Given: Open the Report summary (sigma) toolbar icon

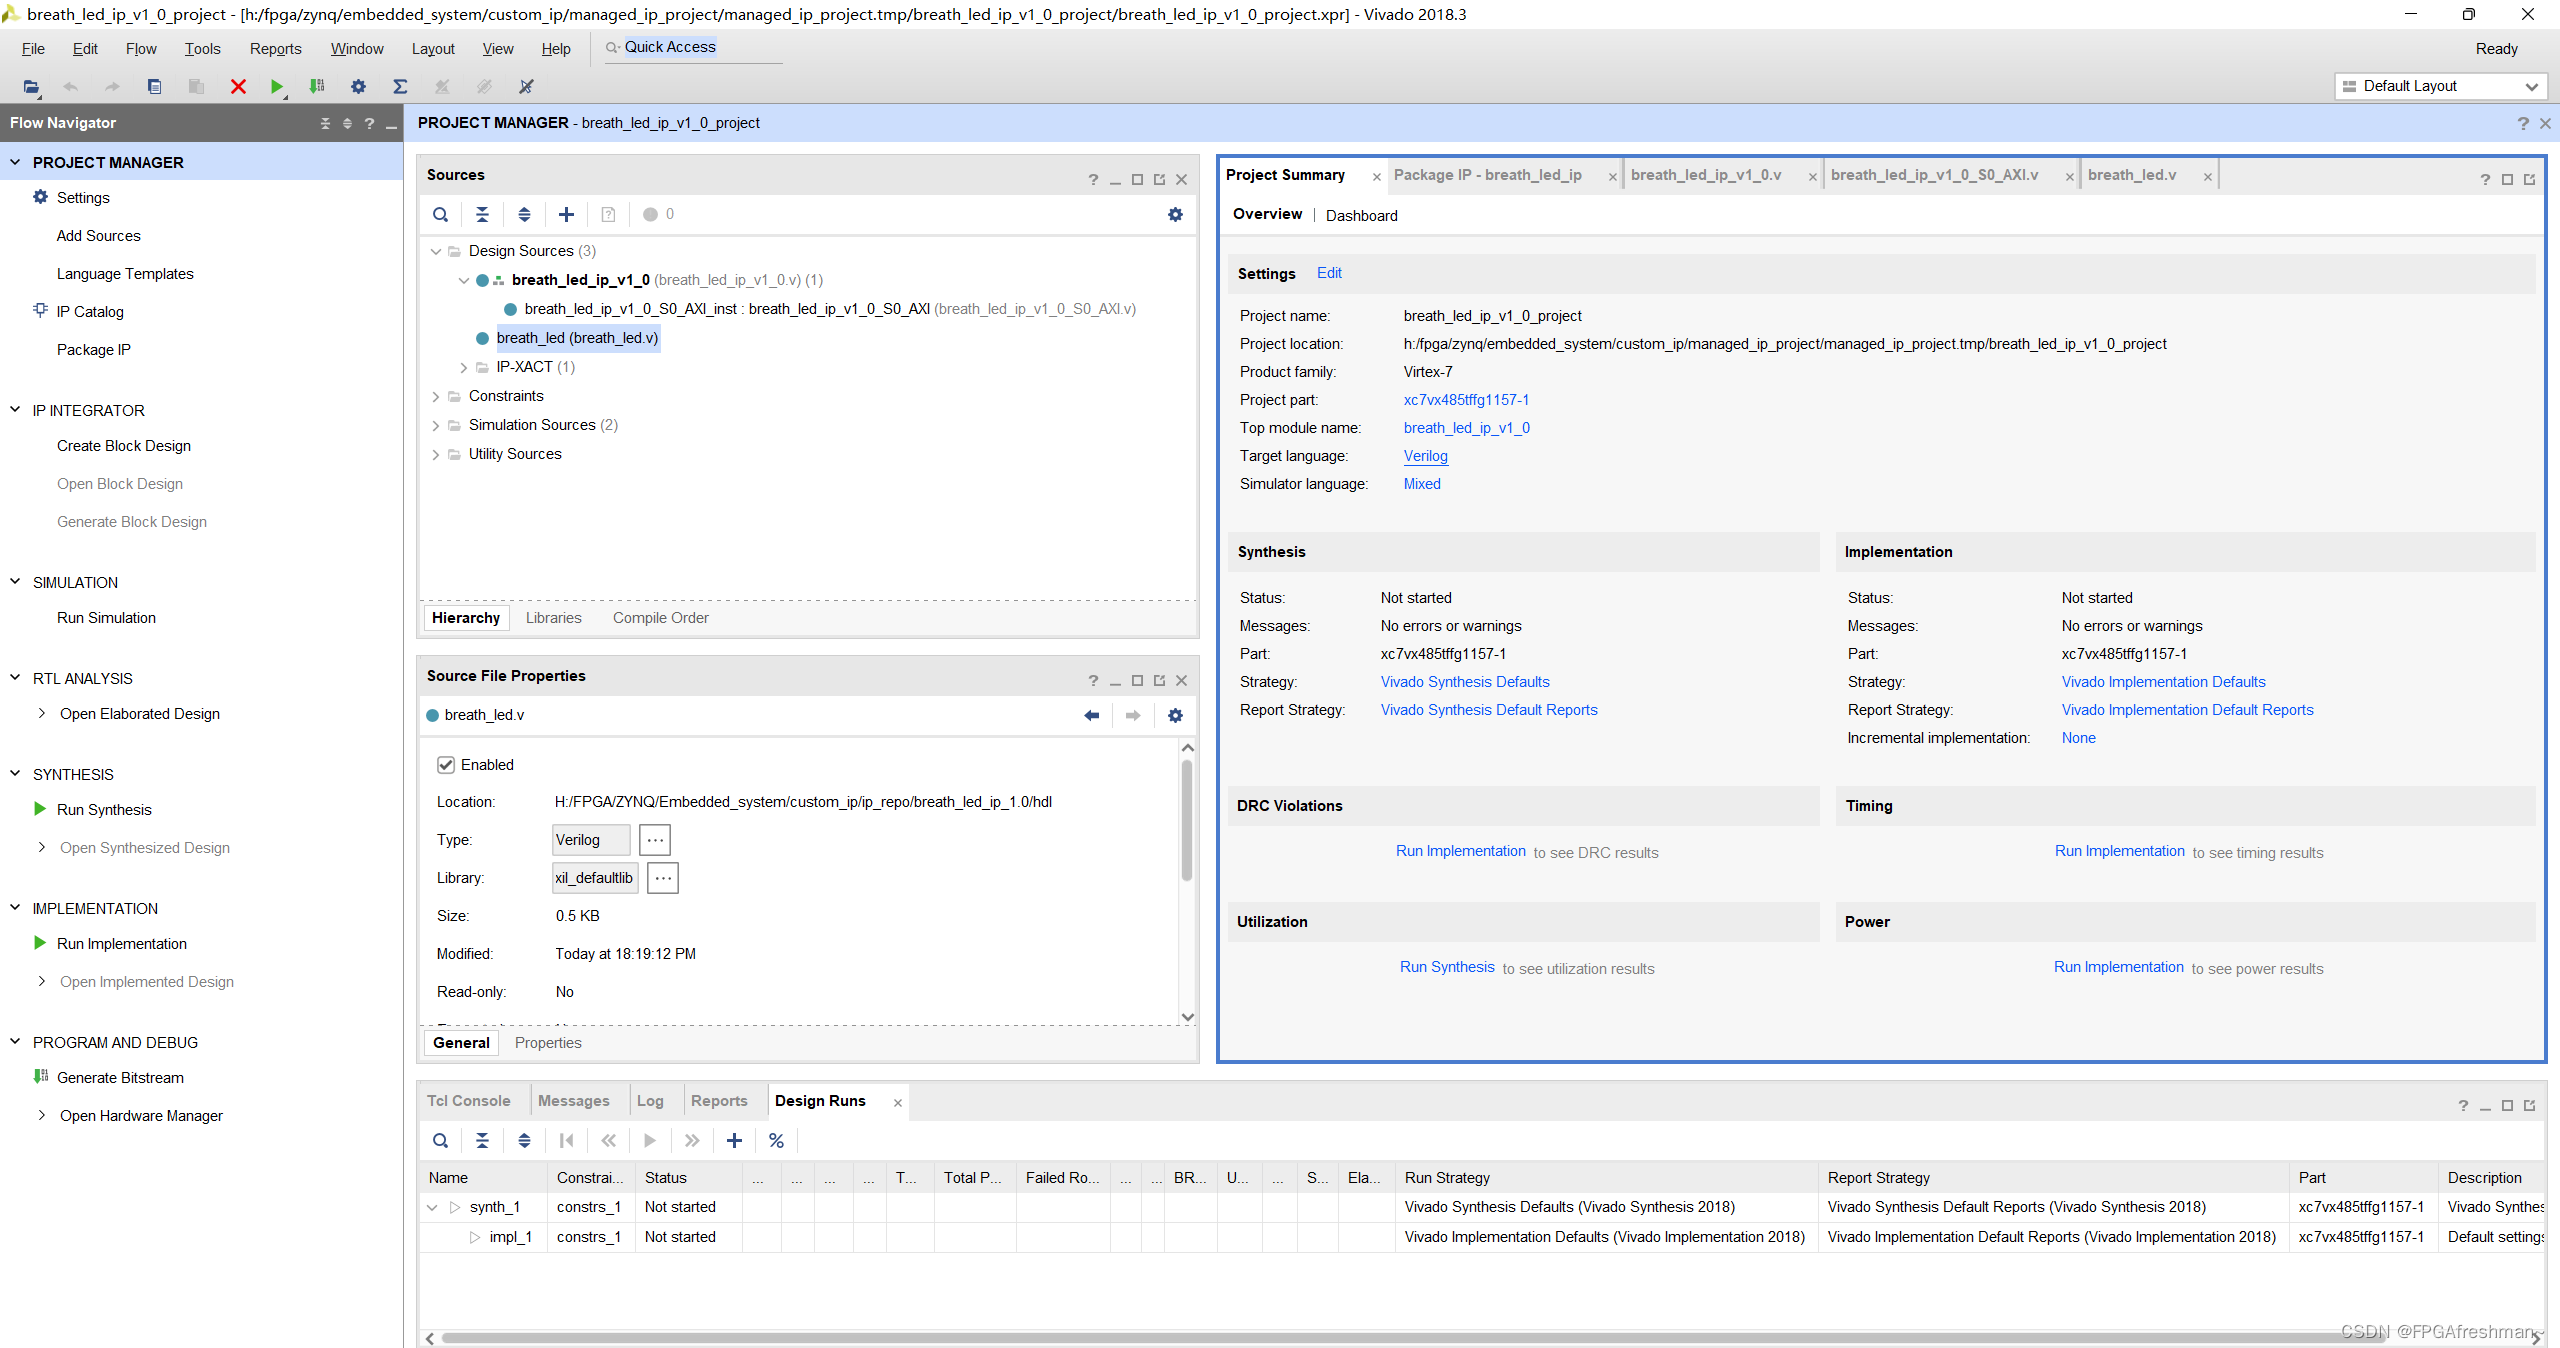Looking at the screenshot, I should pyautogui.click(x=399, y=87).
